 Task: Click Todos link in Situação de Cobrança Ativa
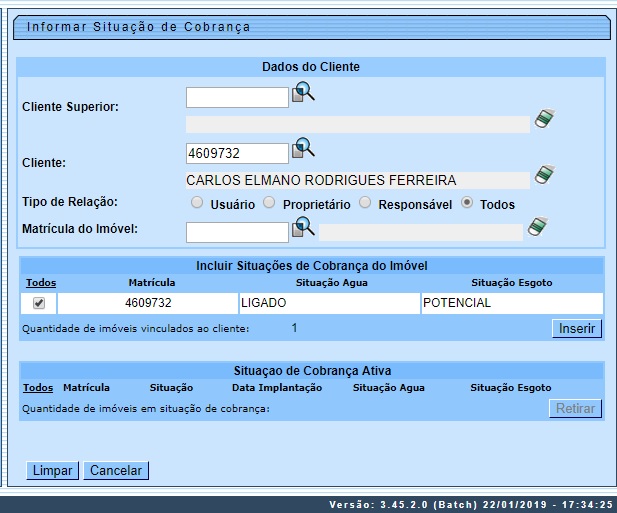click(38, 387)
